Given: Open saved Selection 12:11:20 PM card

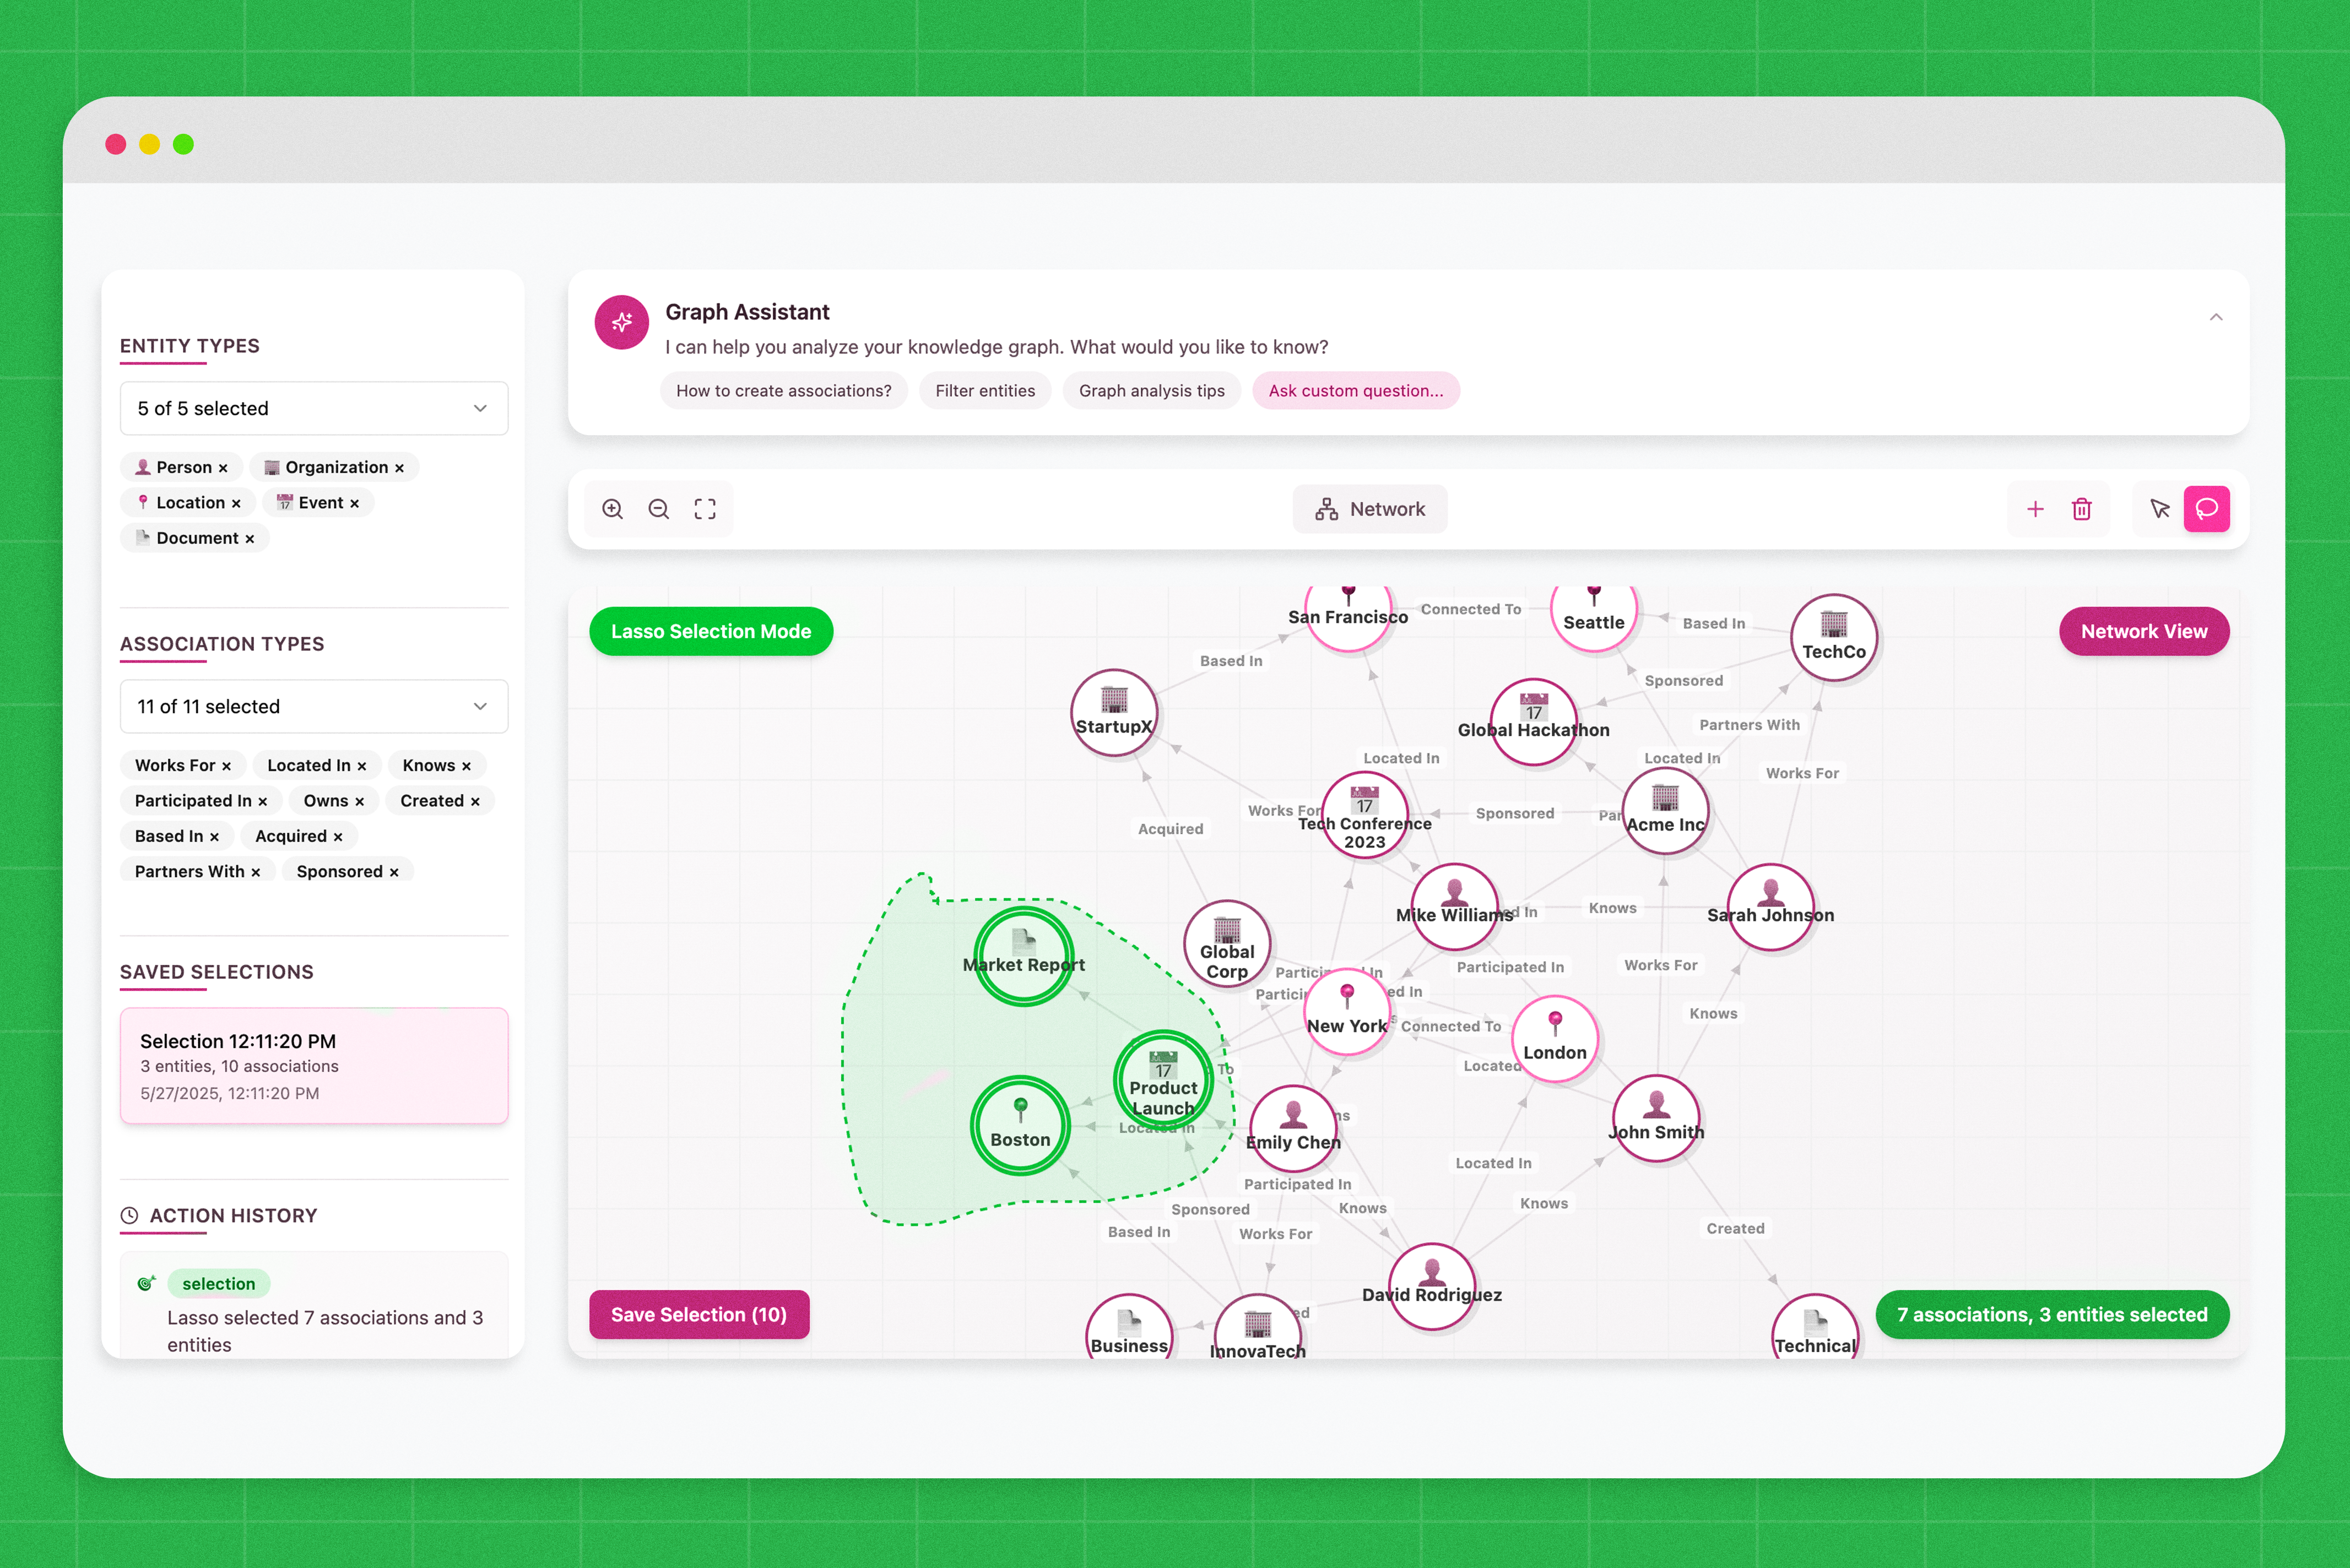Looking at the screenshot, I should click(314, 1066).
